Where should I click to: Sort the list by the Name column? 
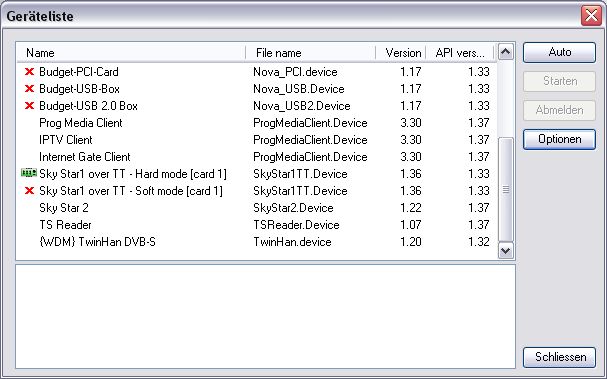pos(131,53)
